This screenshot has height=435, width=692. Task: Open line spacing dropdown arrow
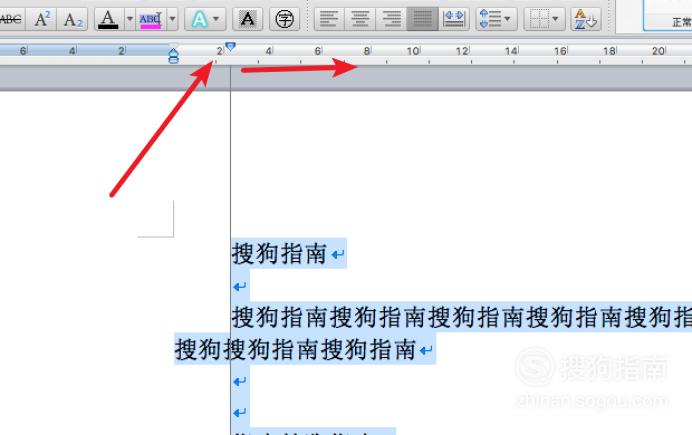point(508,19)
